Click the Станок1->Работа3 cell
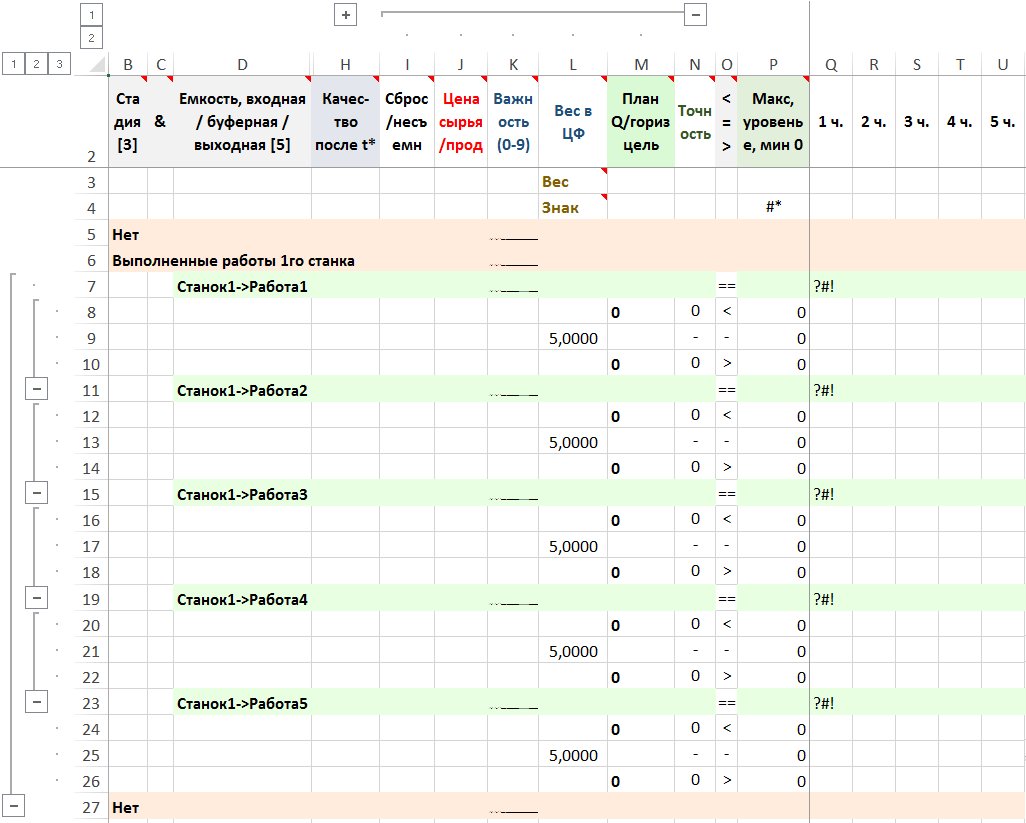This screenshot has height=823, width=1026. pos(242,495)
